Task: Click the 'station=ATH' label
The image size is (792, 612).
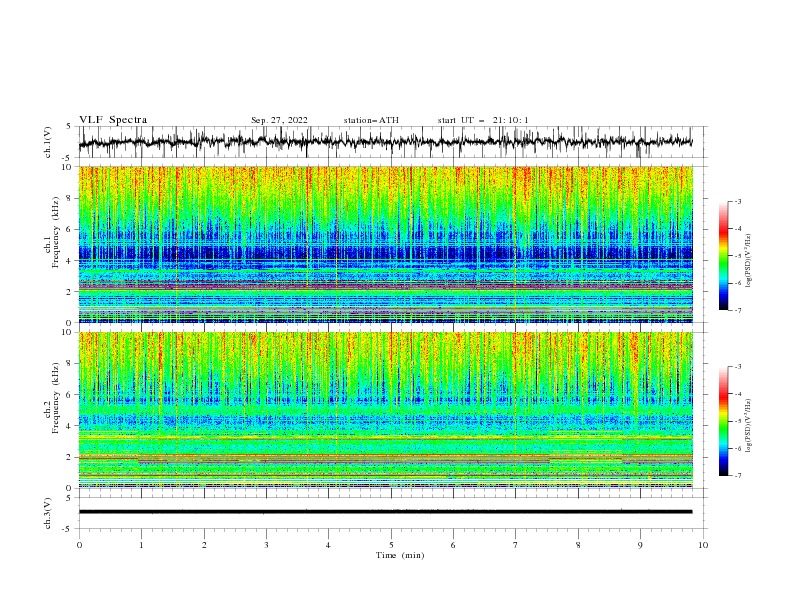Action: click(x=371, y=120)
